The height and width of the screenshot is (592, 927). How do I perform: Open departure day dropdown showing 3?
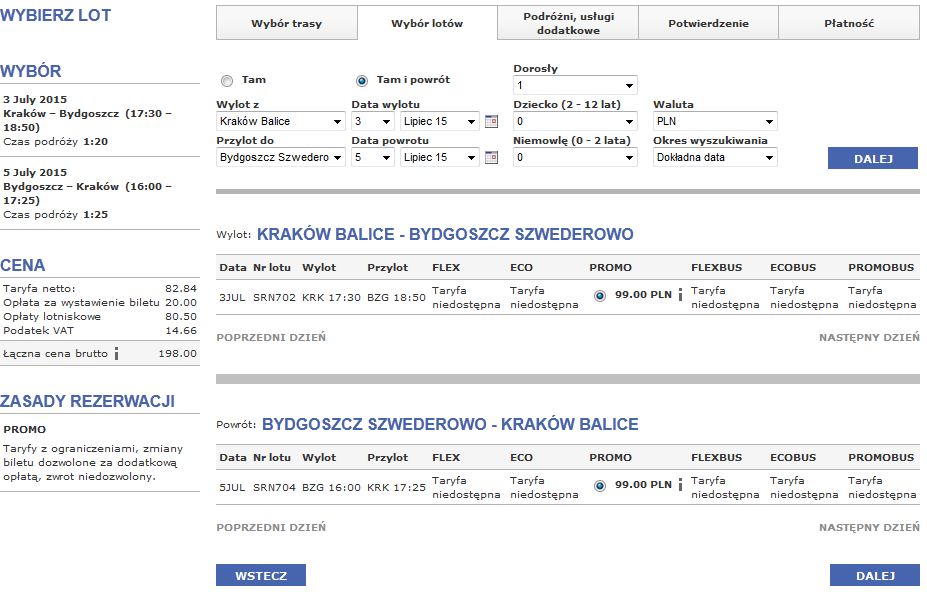pos(372,121)
